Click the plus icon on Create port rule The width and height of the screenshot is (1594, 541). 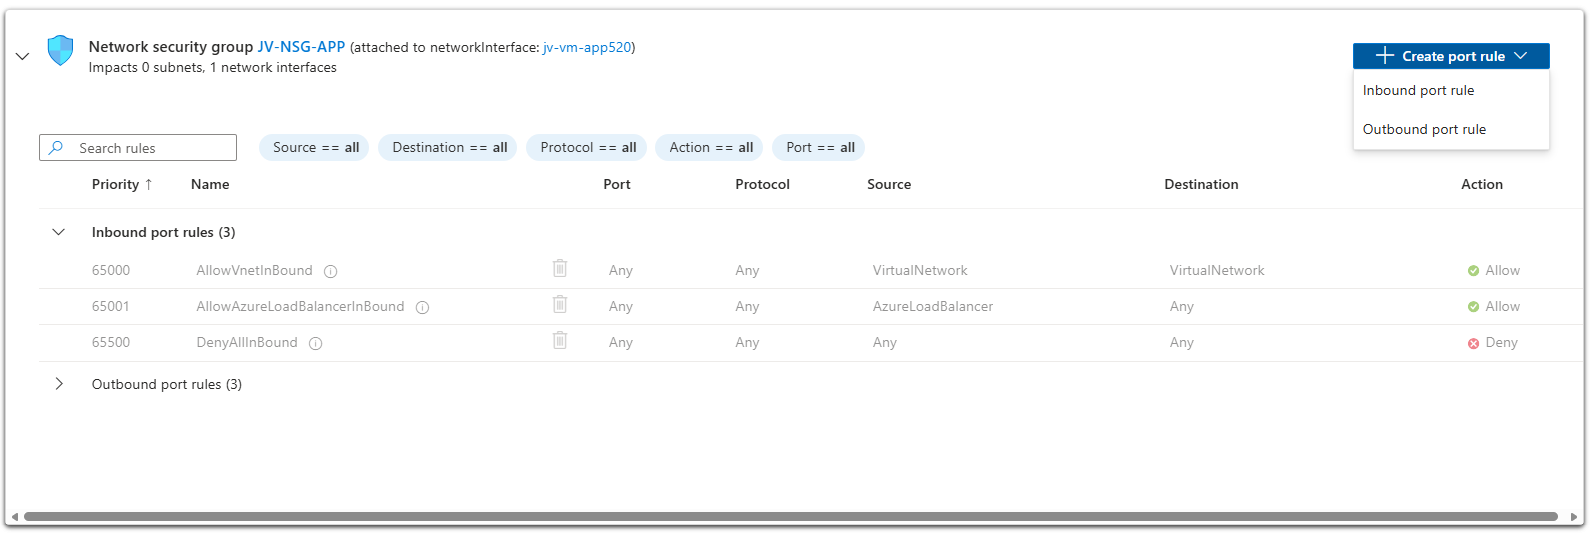tap(1385, 56)
